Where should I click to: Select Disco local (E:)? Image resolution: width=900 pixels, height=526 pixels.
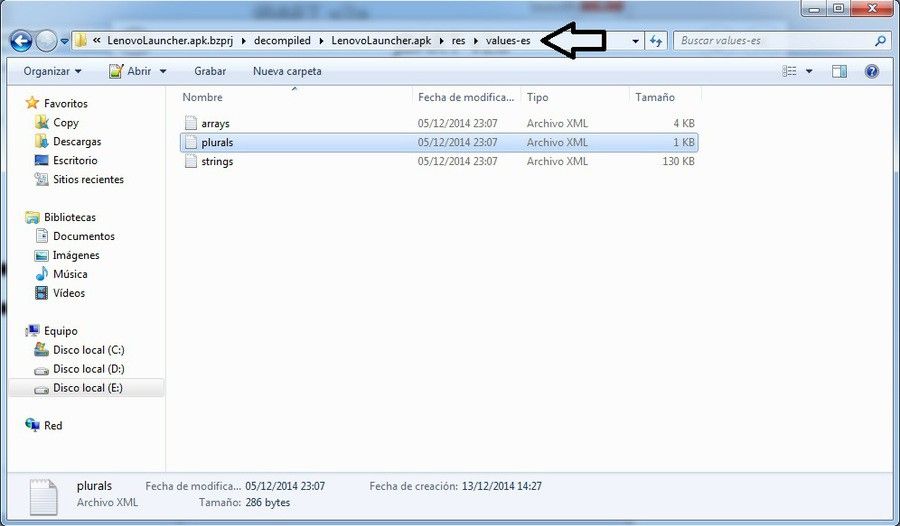pyautogui.click(x=87, y=388)
